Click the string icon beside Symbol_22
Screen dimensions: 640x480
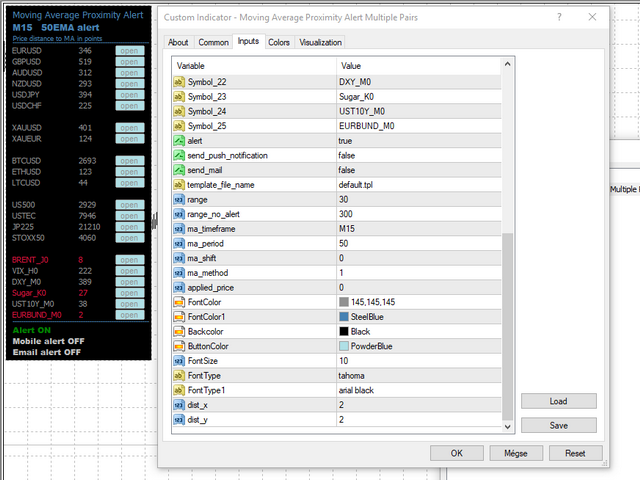(179, 82)
